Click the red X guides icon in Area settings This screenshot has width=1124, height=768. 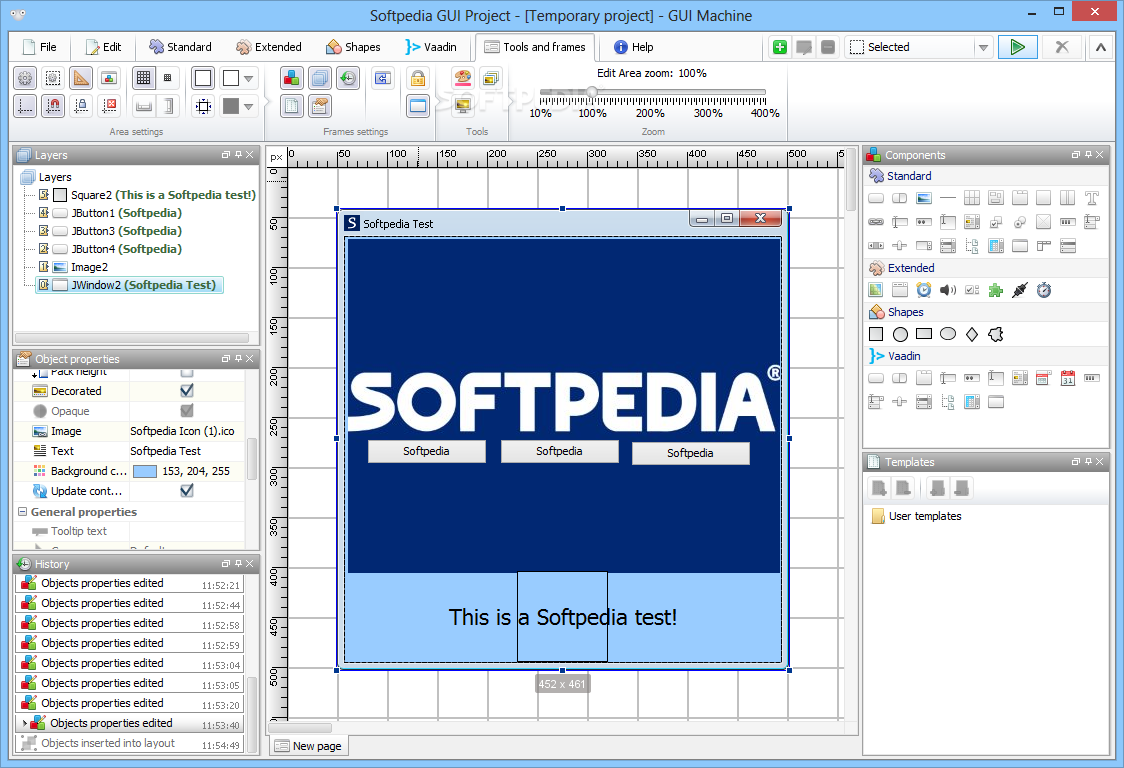coord(109,106)
